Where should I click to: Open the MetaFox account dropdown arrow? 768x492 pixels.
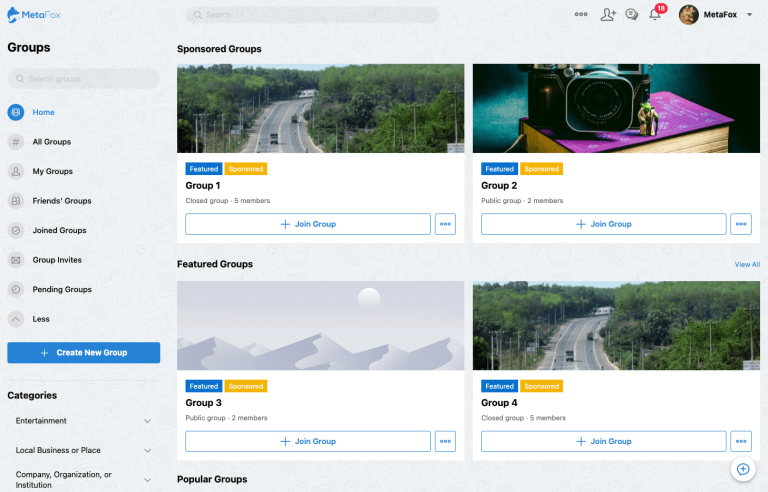tap(749, 15)
